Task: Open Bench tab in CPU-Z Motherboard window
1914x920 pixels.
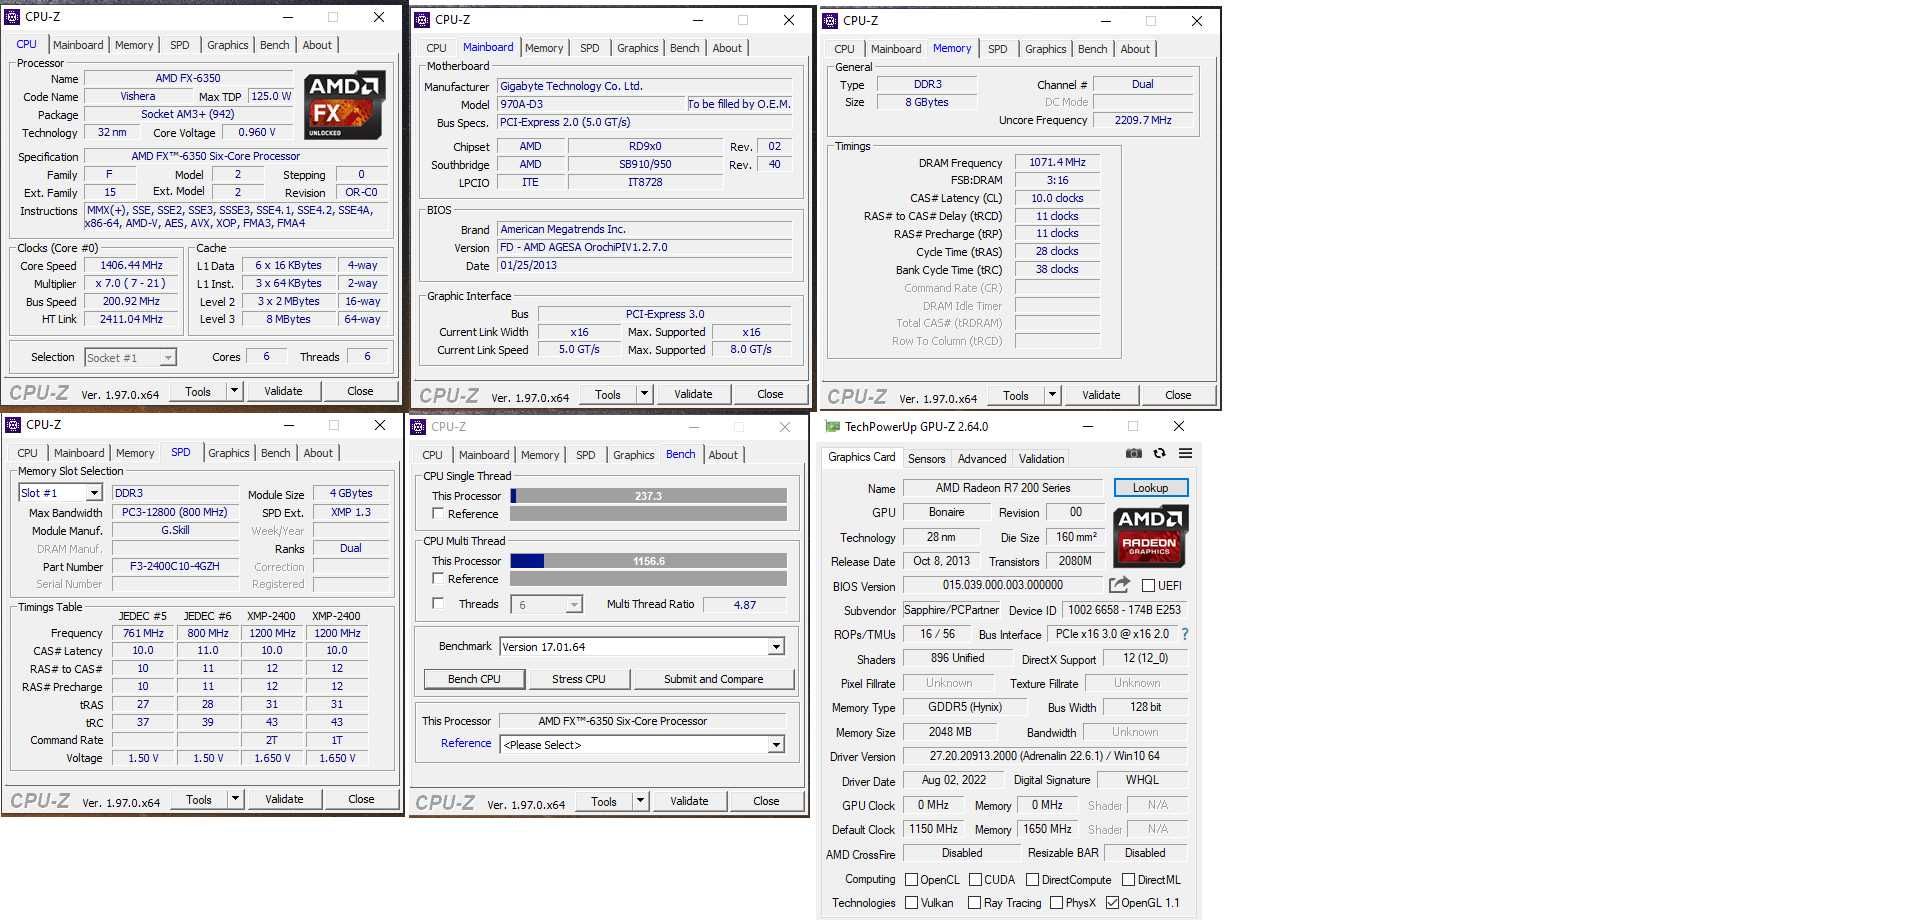Action: pyautogui.click(x=685, y=48)
